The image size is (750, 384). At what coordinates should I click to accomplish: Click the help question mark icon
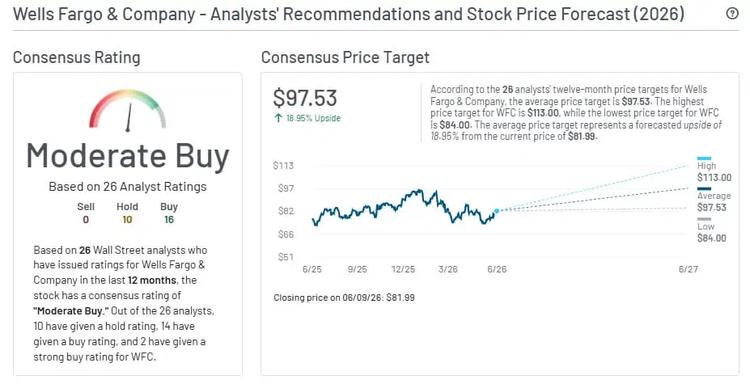pyautogui.click(x=732, y=14)
